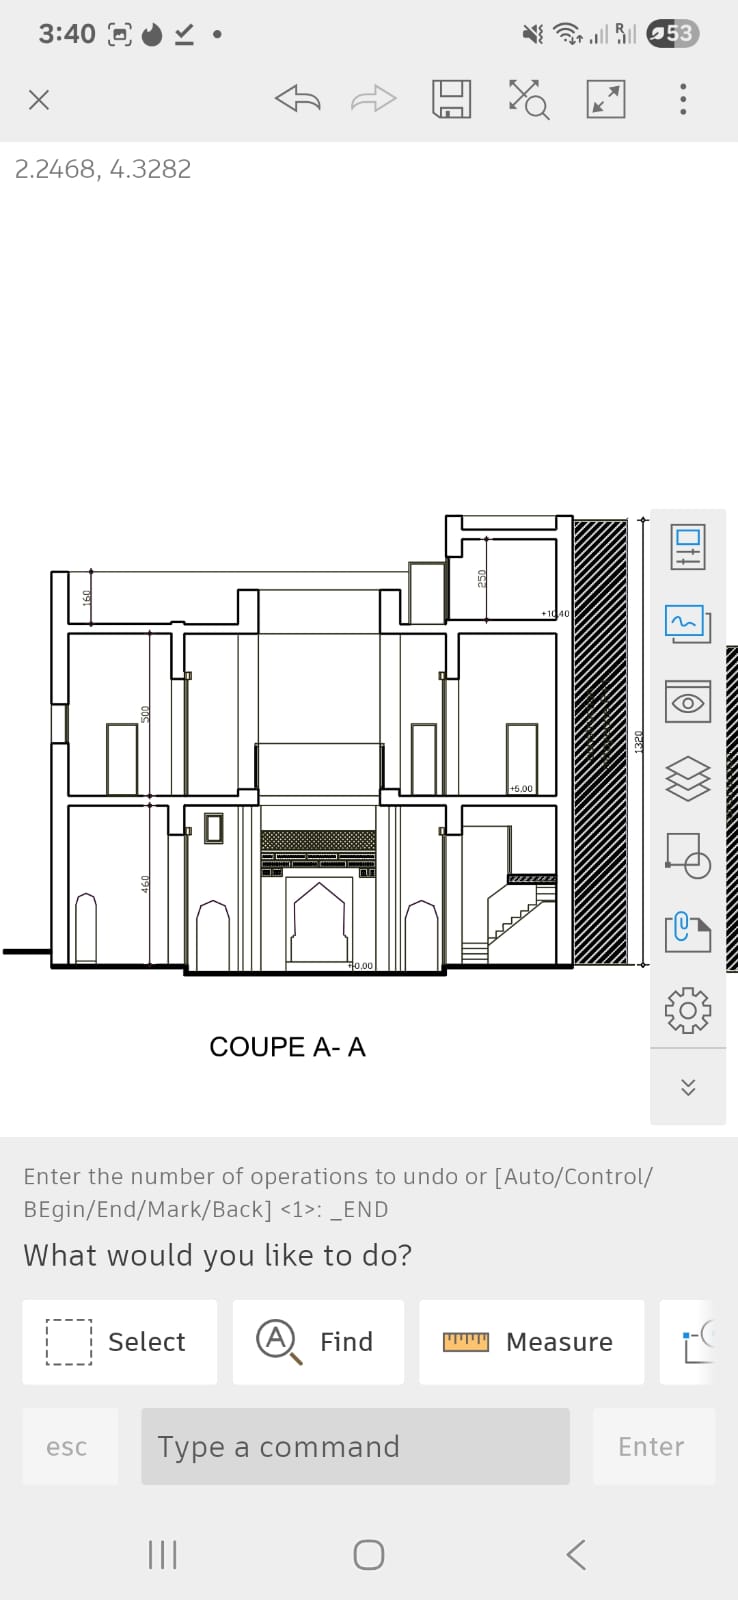738x1600 pixels.
Task: Save the drawing with floppy disk icon
Action: 451,99
